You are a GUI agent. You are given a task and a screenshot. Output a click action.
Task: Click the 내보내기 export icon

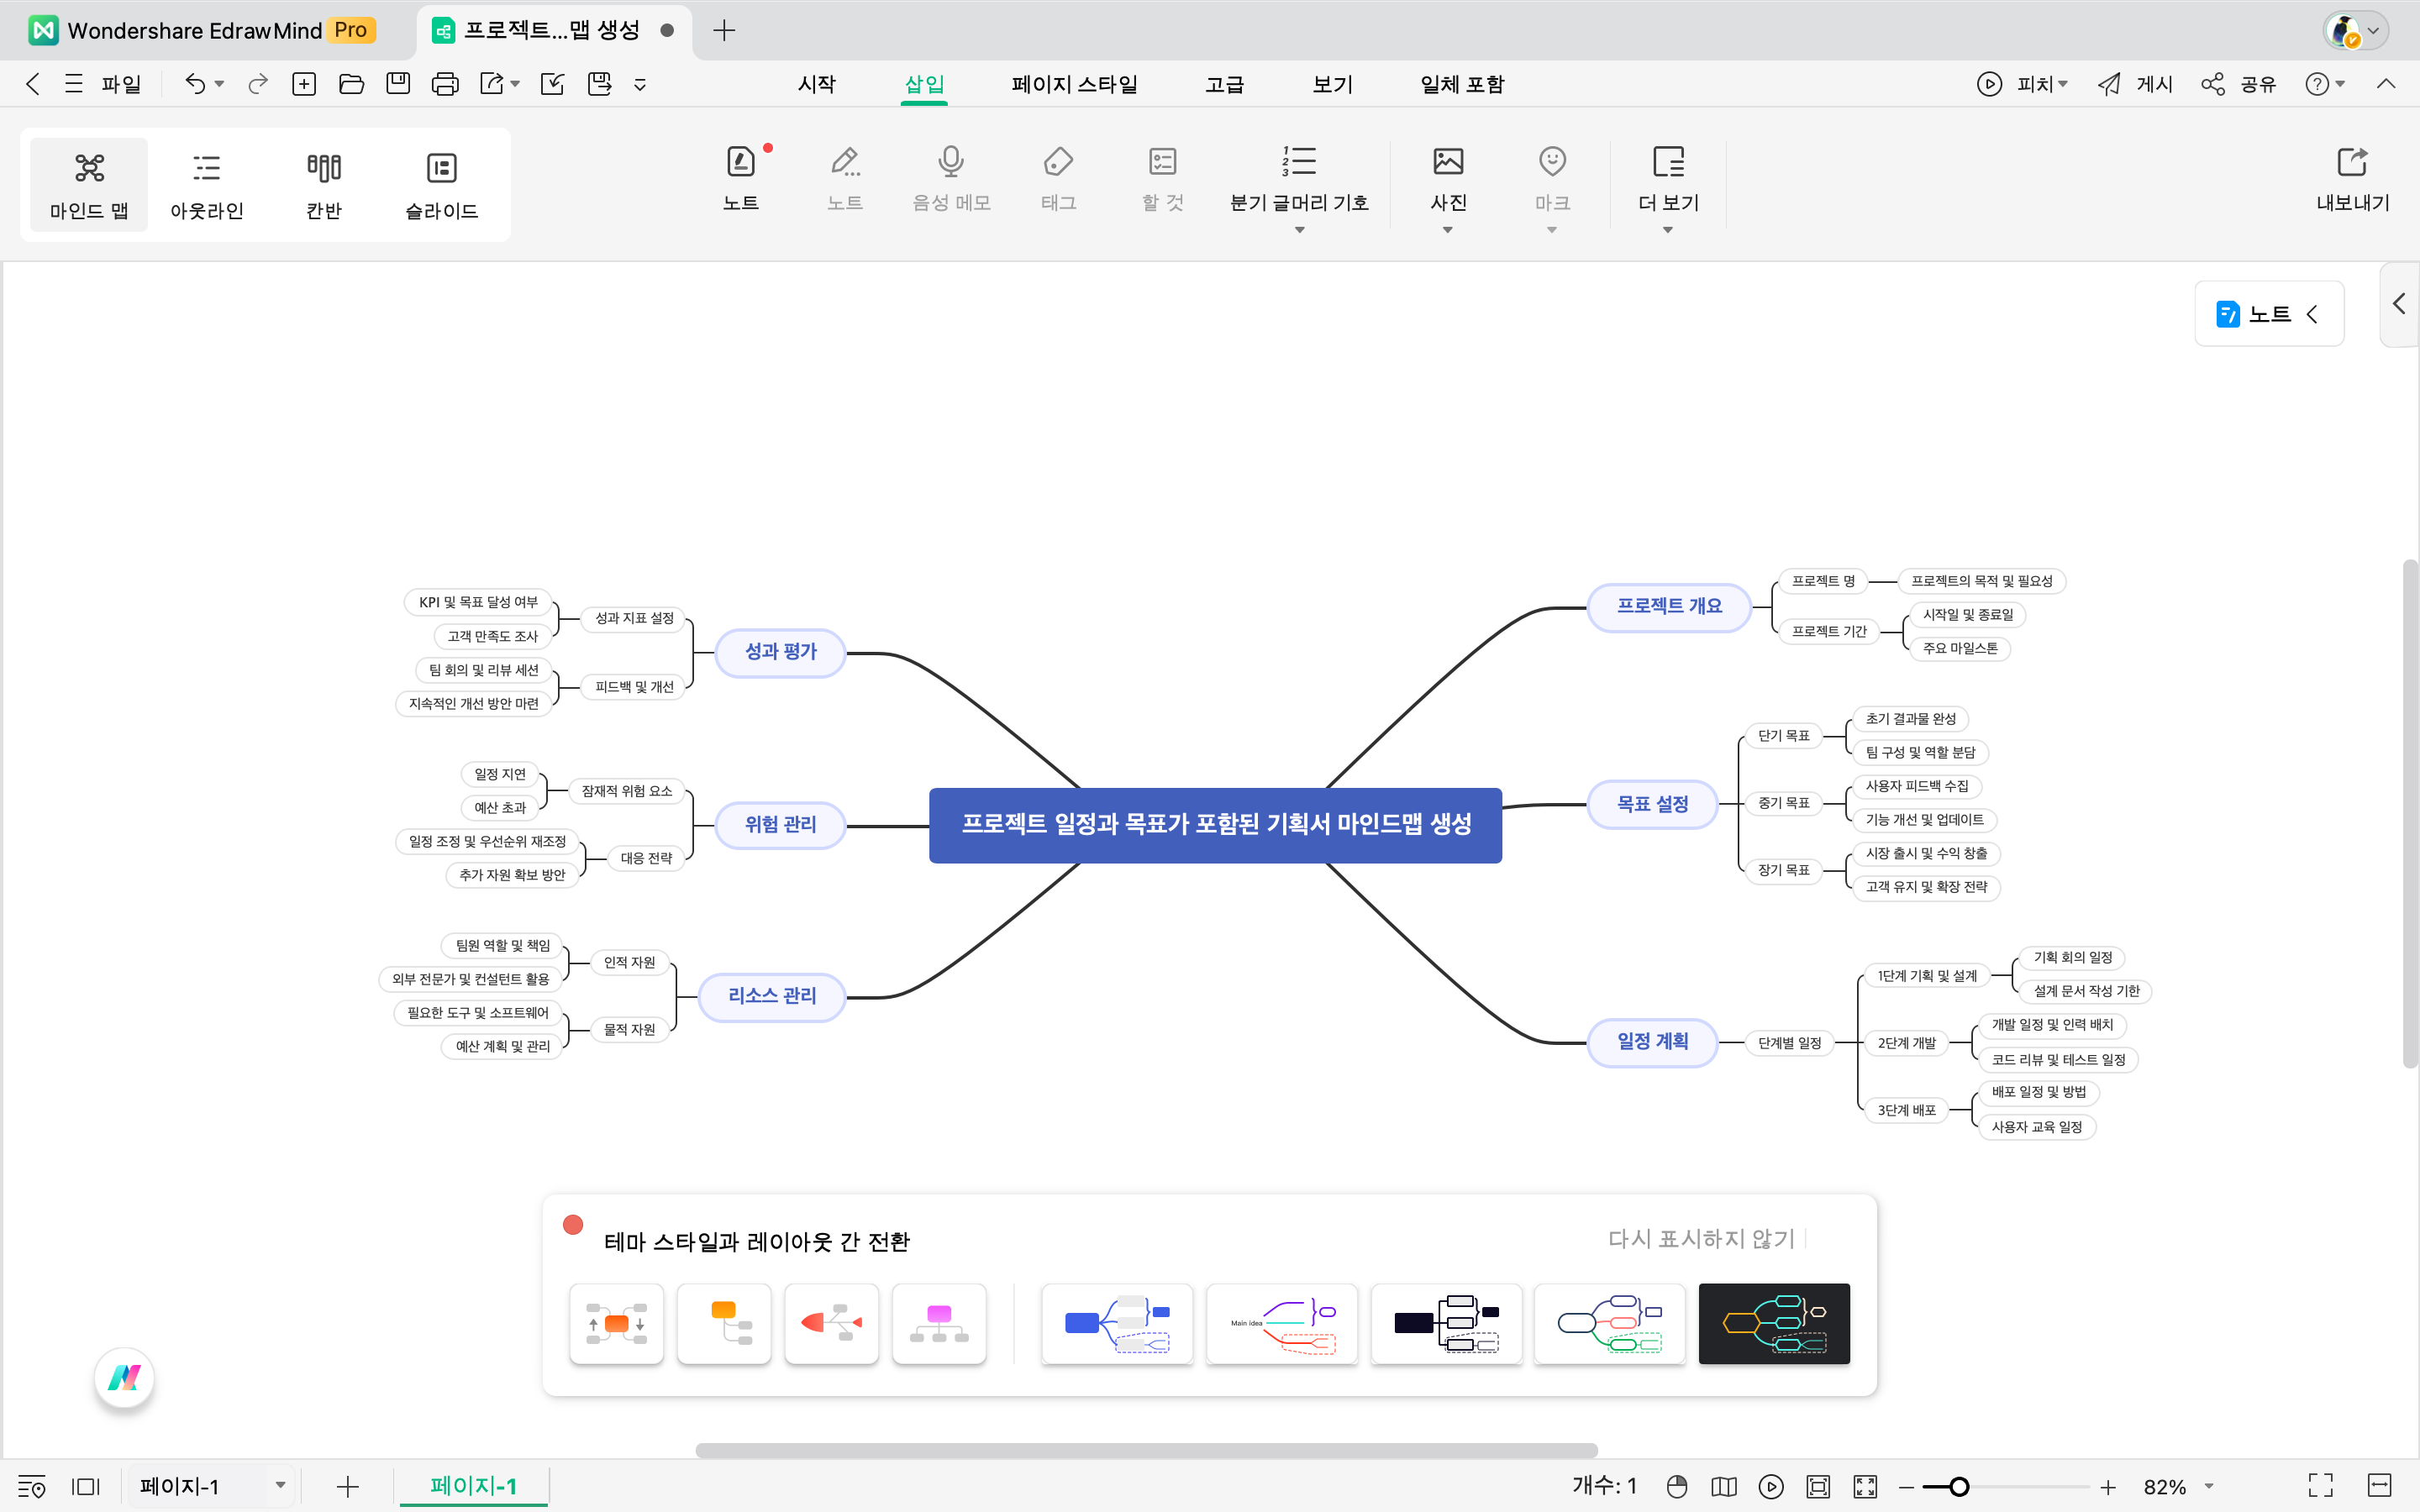click(2351, 162)
